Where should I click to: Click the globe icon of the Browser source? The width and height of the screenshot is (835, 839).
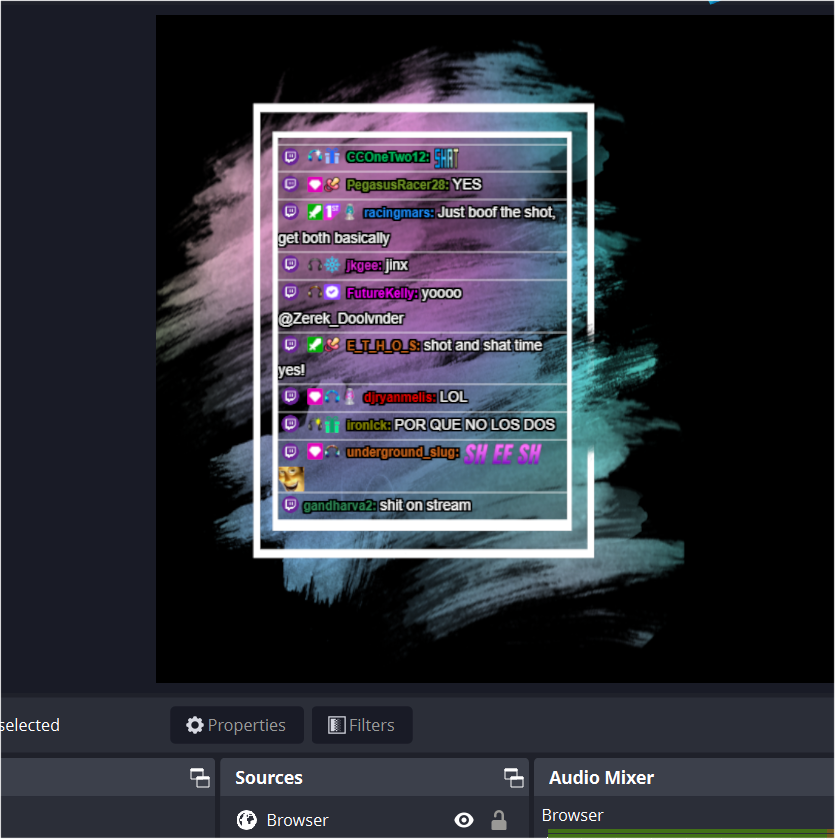tap(246, 820)
